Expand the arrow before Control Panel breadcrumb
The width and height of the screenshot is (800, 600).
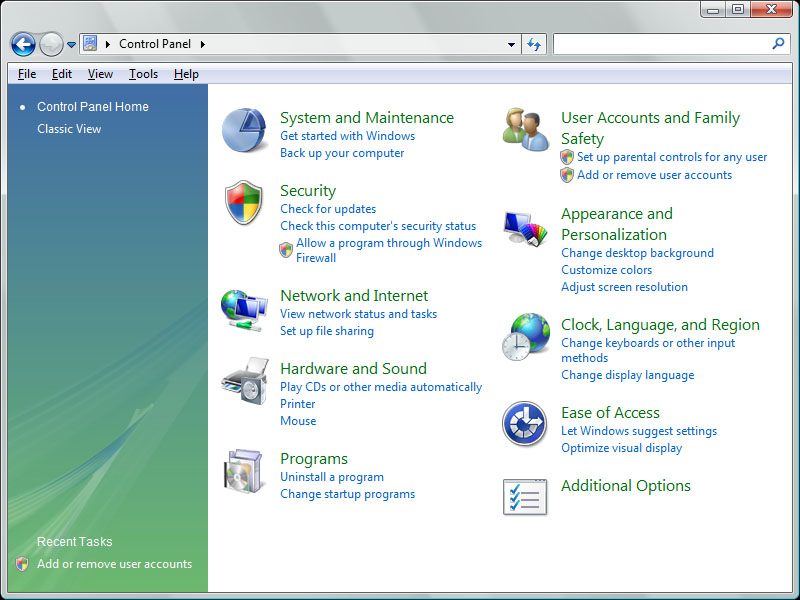tap(108, 44)
